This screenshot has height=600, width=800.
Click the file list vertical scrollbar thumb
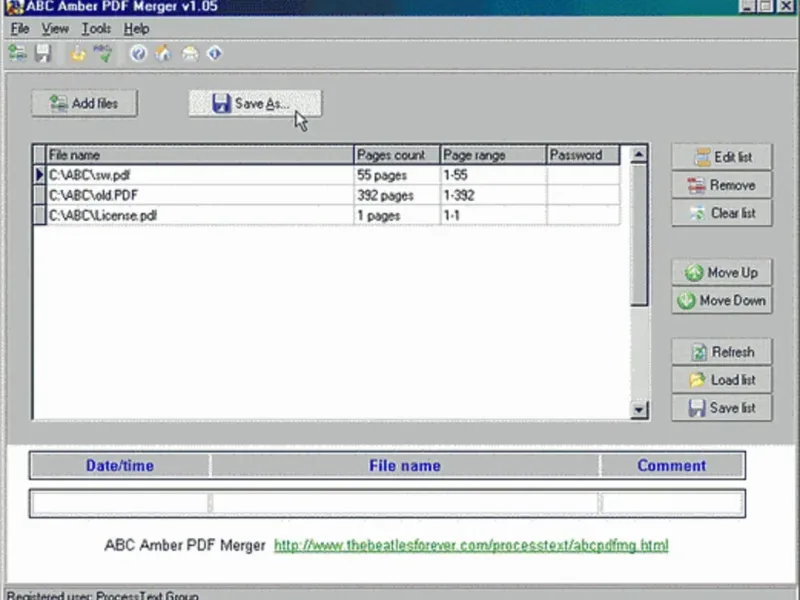639,235
